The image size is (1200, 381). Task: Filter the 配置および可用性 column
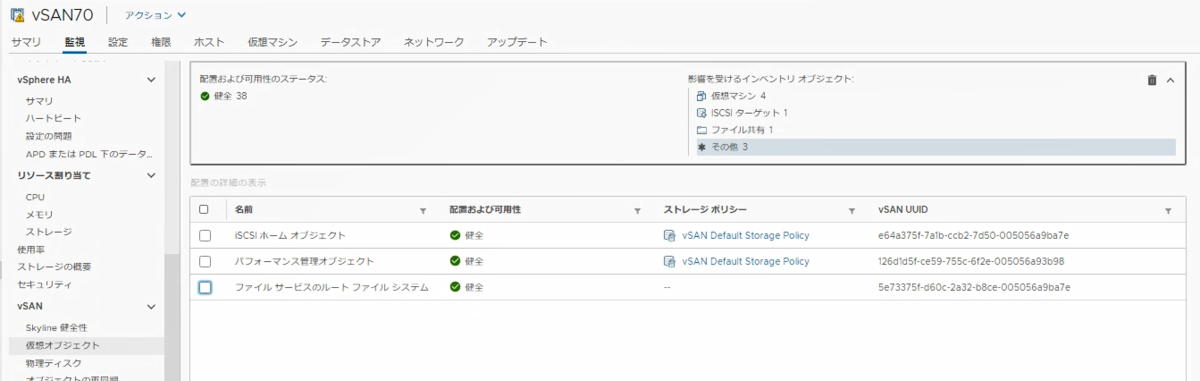(x=637, y=211)
